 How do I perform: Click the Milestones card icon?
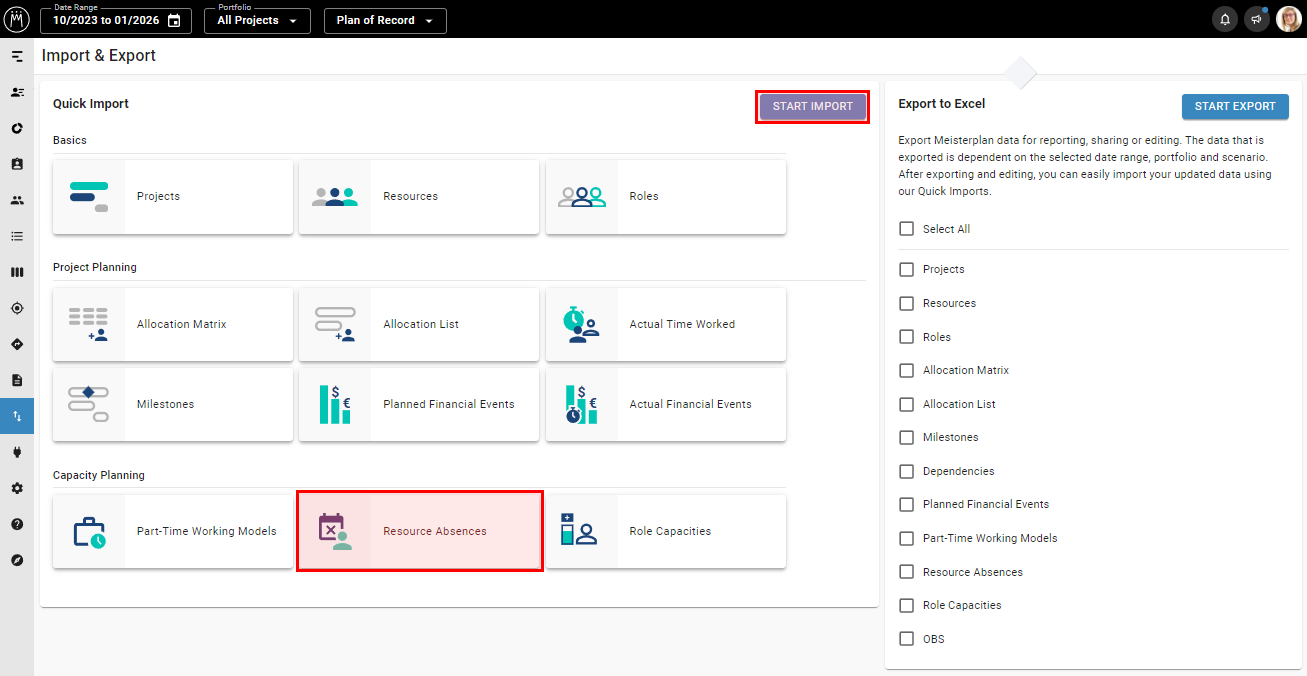click(89, 404)
